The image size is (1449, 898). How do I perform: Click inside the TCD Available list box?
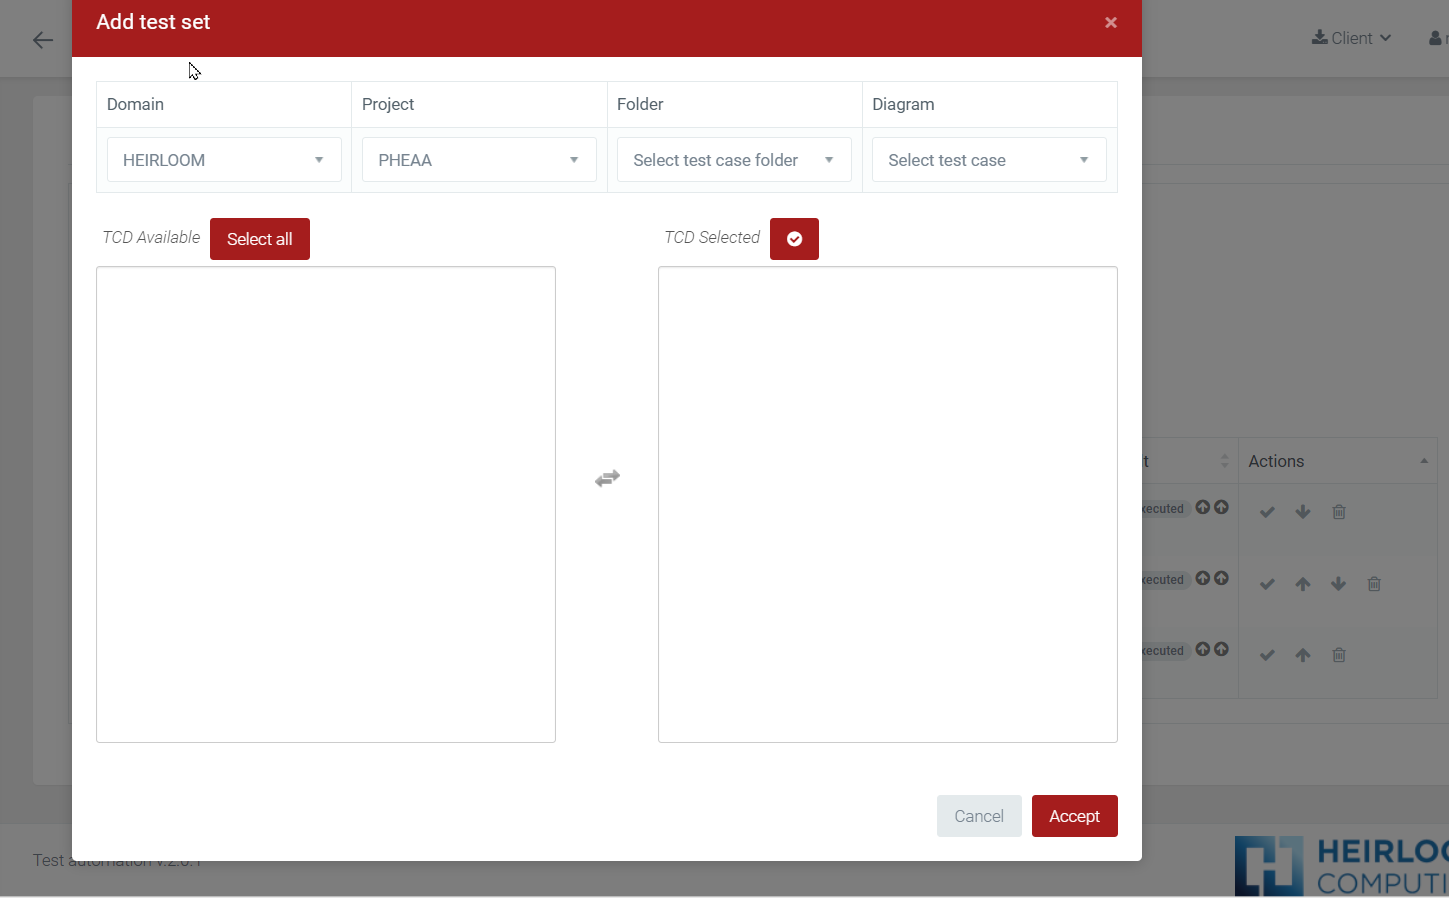pos(326,504)
